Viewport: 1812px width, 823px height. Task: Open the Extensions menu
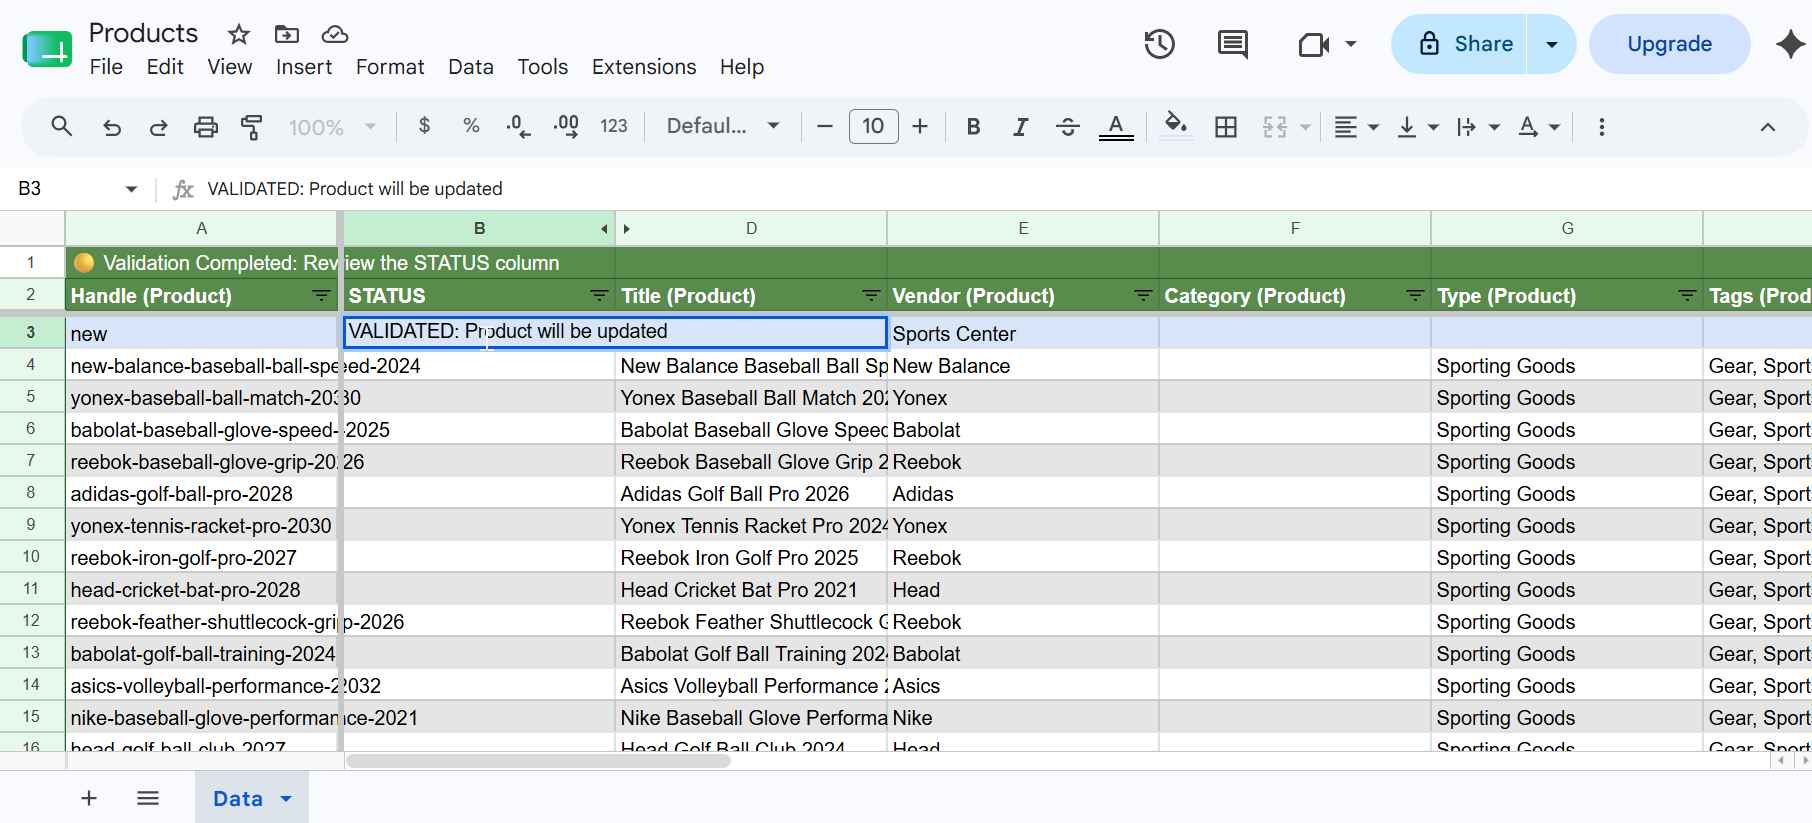pyautogui.click(x=644, y=67)
